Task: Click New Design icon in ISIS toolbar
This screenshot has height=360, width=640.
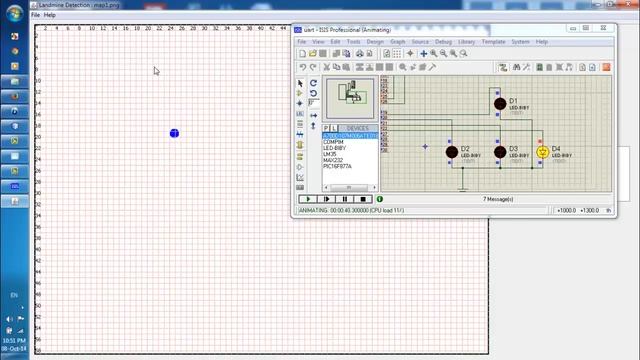Action: [x=302, y=53]
